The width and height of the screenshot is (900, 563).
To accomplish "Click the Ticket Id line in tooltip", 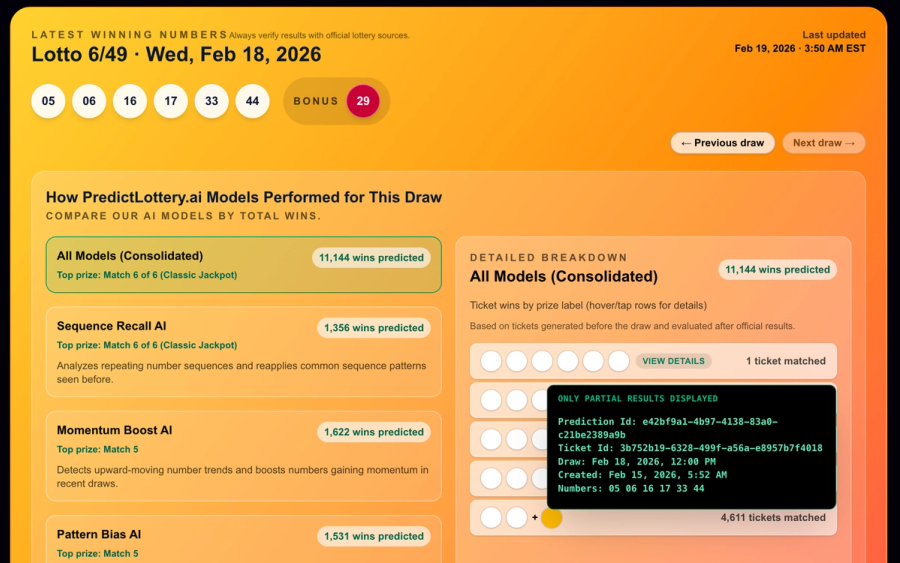I will point(690,448).
